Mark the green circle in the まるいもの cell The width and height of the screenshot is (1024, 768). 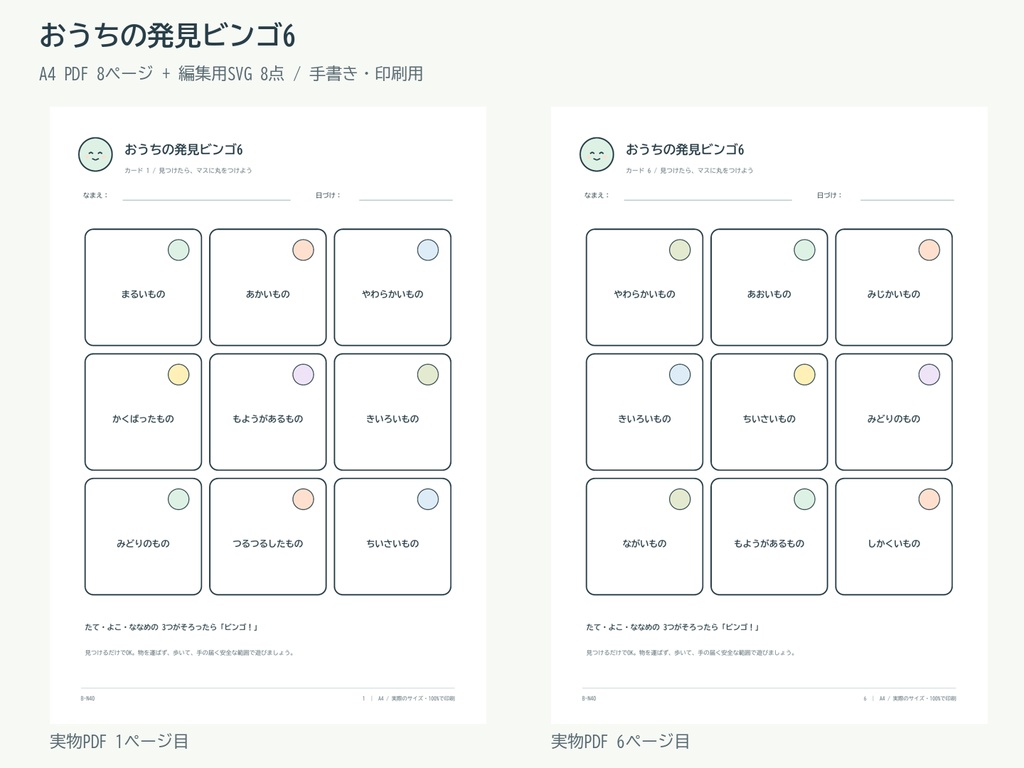pos(178,250)
